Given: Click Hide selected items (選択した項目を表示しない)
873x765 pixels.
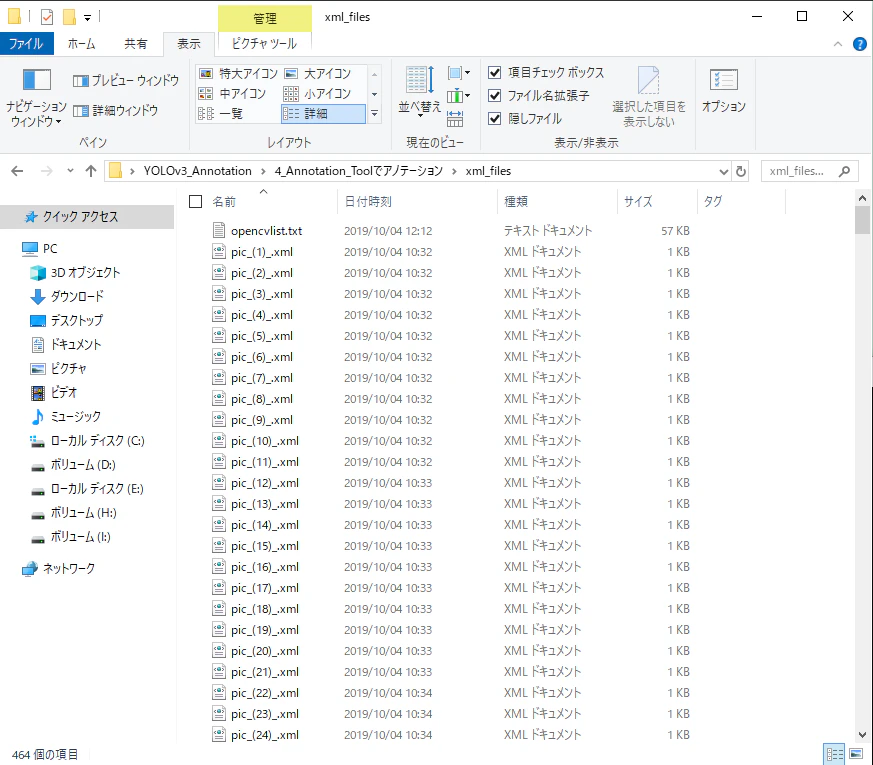Looking at the screenshot, I should (x=649, y=97).
